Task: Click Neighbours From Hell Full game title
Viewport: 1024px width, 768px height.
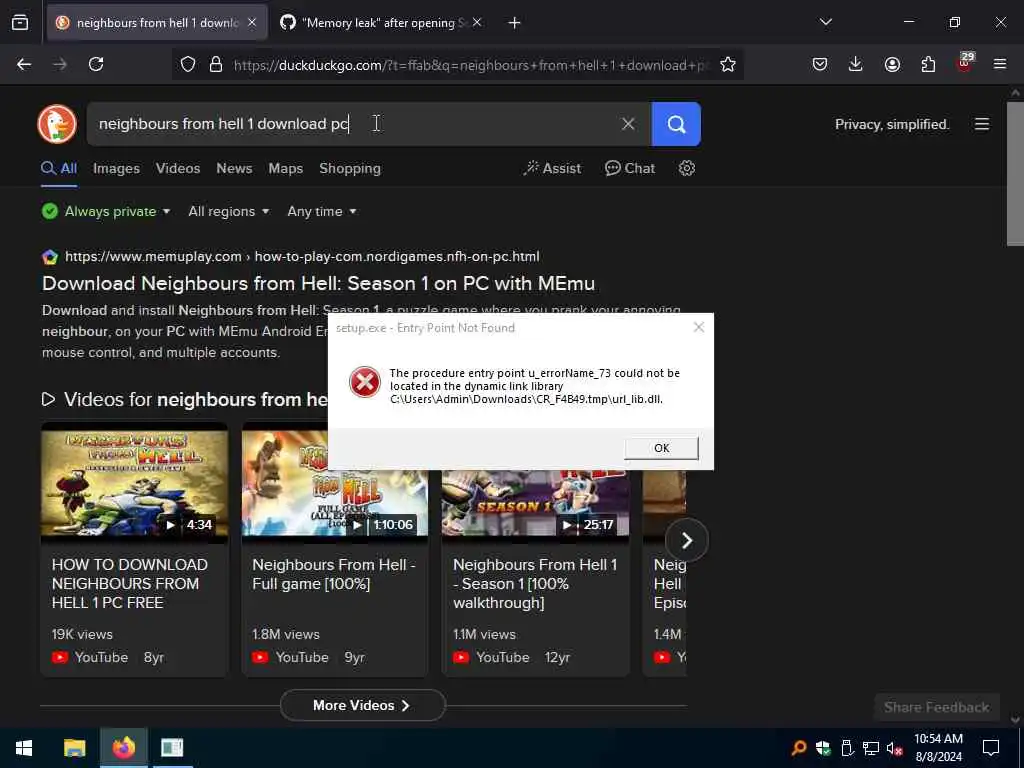Action: click(x=334, y=574)
